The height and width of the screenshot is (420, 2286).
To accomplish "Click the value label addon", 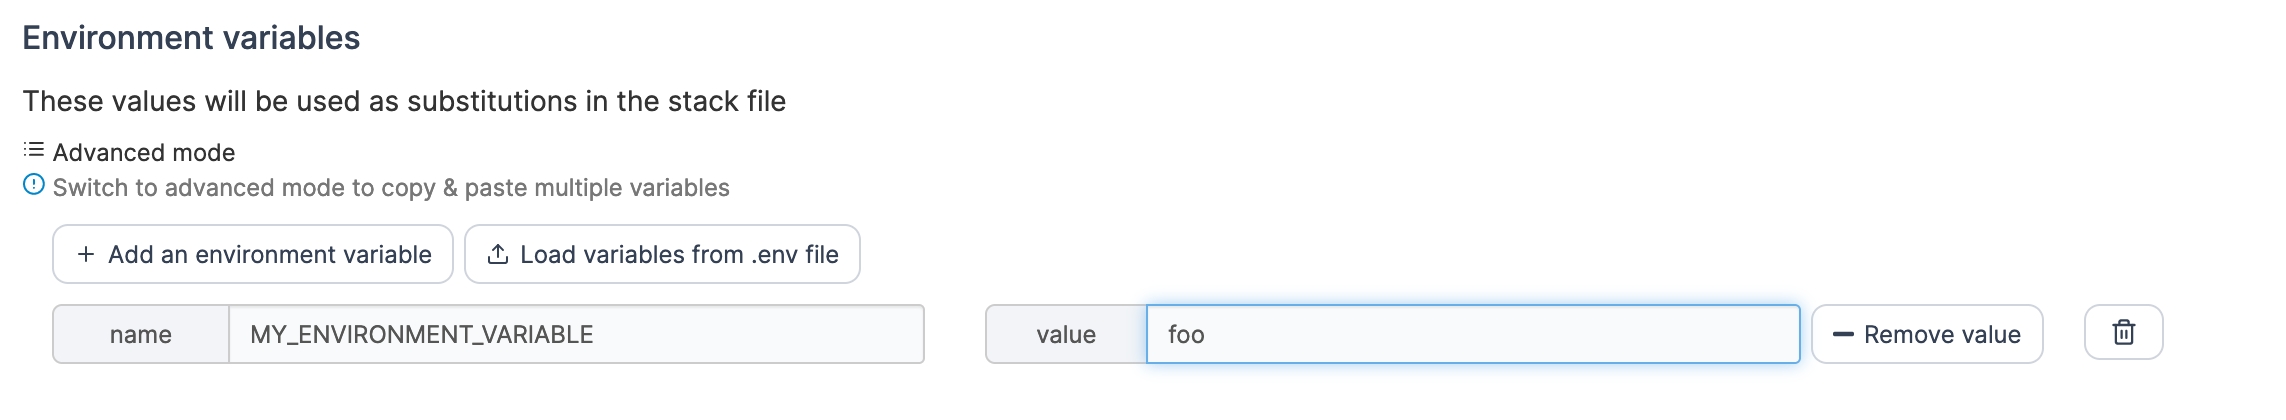I will pos(1066,335).
